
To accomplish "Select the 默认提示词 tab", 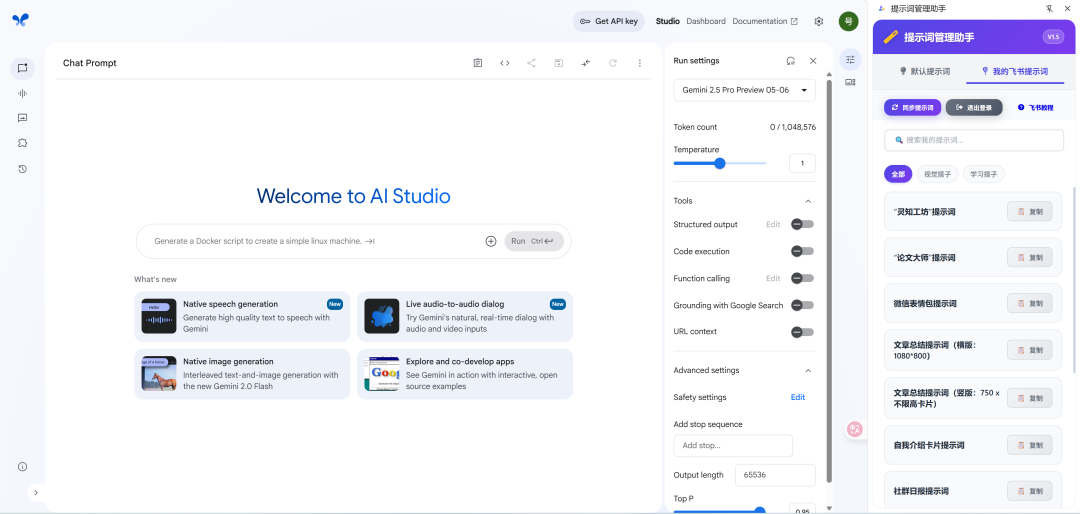I will (924, 71).
